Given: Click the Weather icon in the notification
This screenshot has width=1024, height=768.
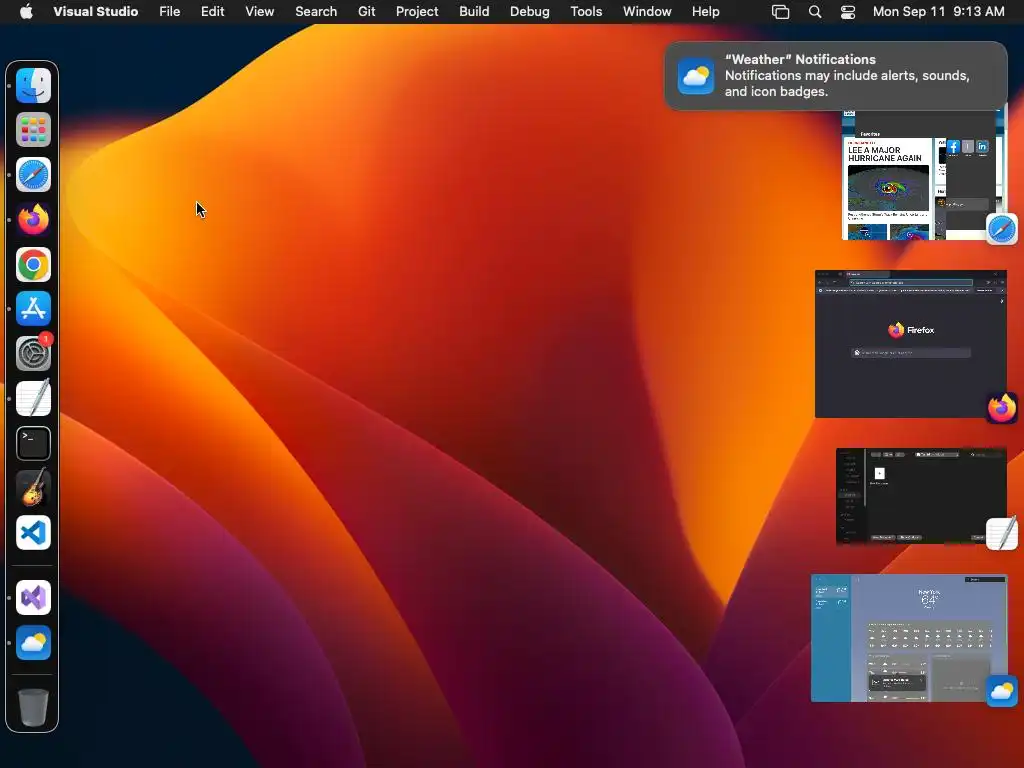Looking at the screenshot, I should [x=696, y=76].
